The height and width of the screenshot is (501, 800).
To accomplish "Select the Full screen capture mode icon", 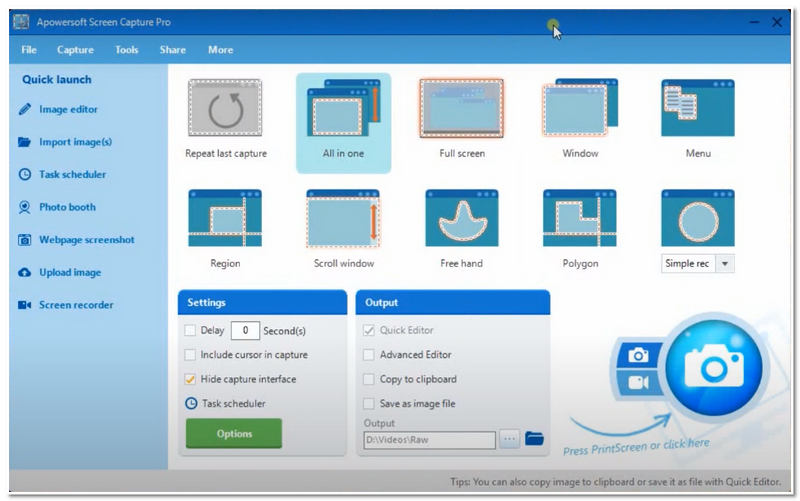I will pos(462,108).
